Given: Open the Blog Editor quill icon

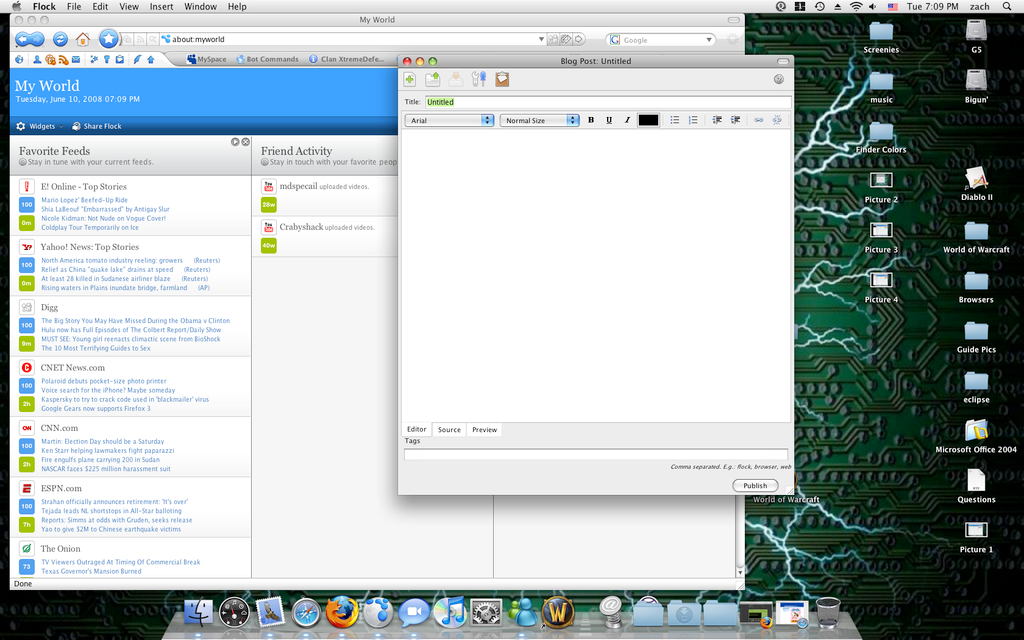Looking at the screenshot, I should [x=137, y=59].
